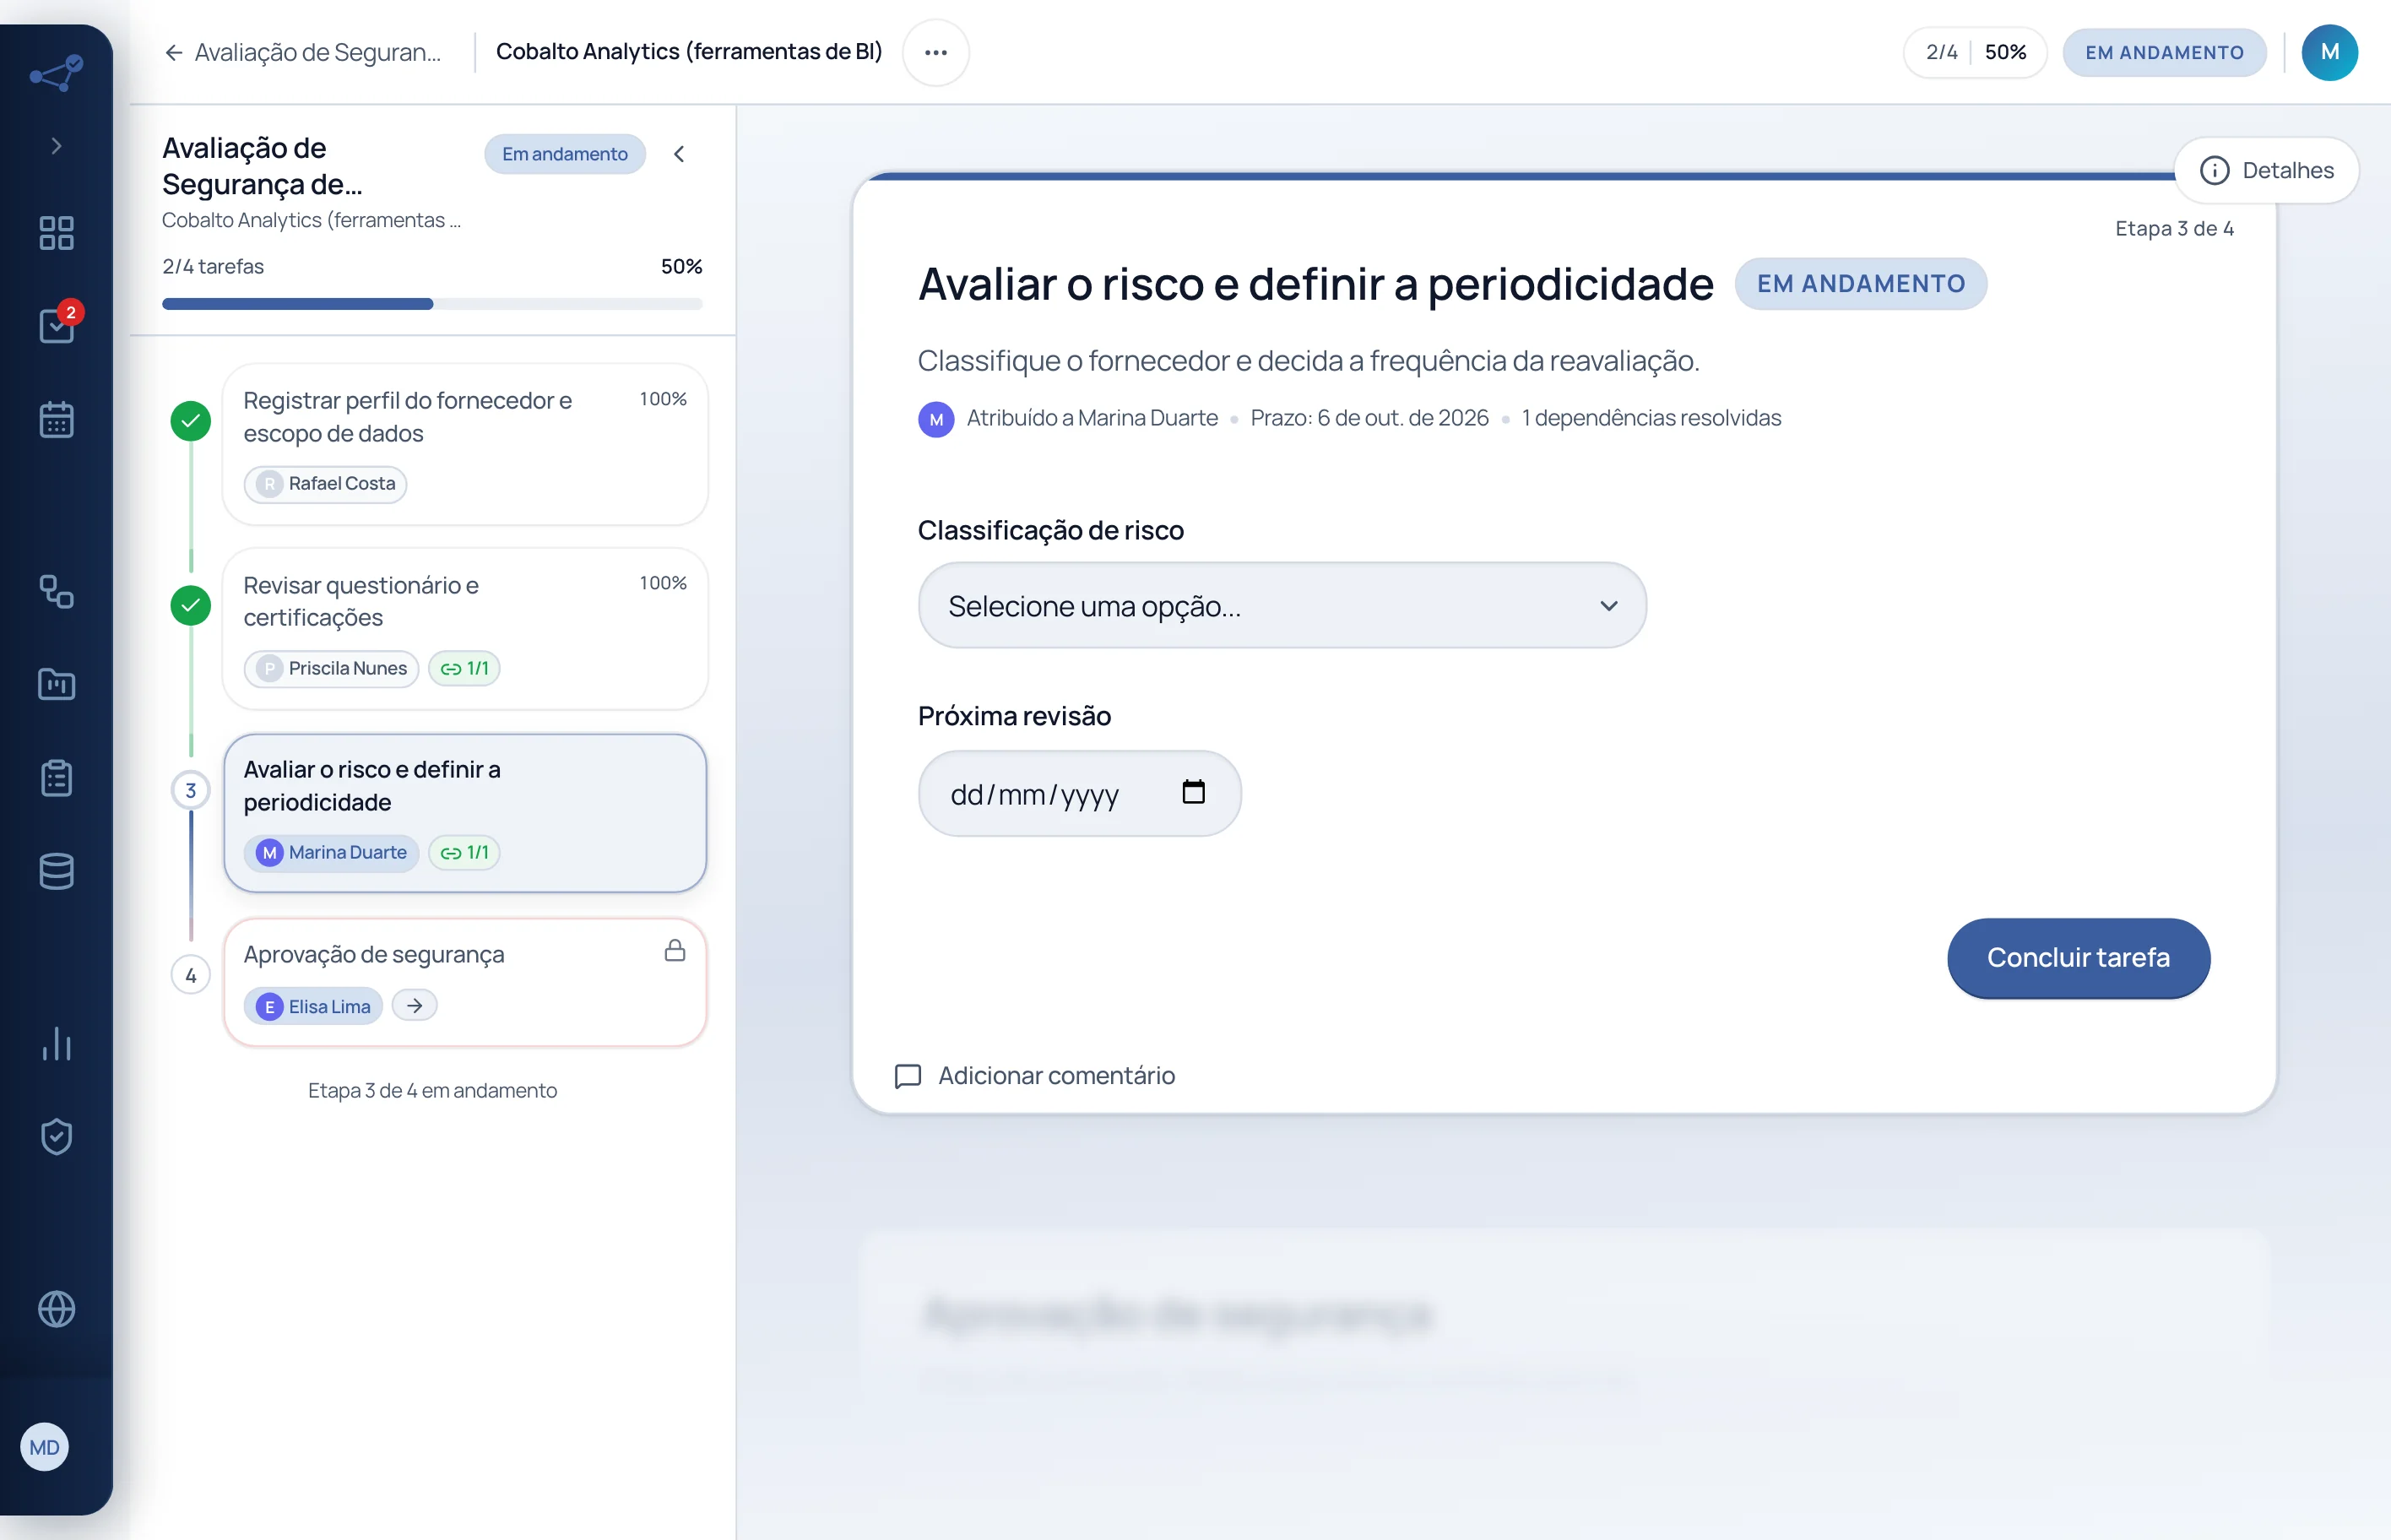Viewport: 2391px width, 1540px height.
Task: Open the workflow nodes icon in sidebar
Action: point(56,591)
